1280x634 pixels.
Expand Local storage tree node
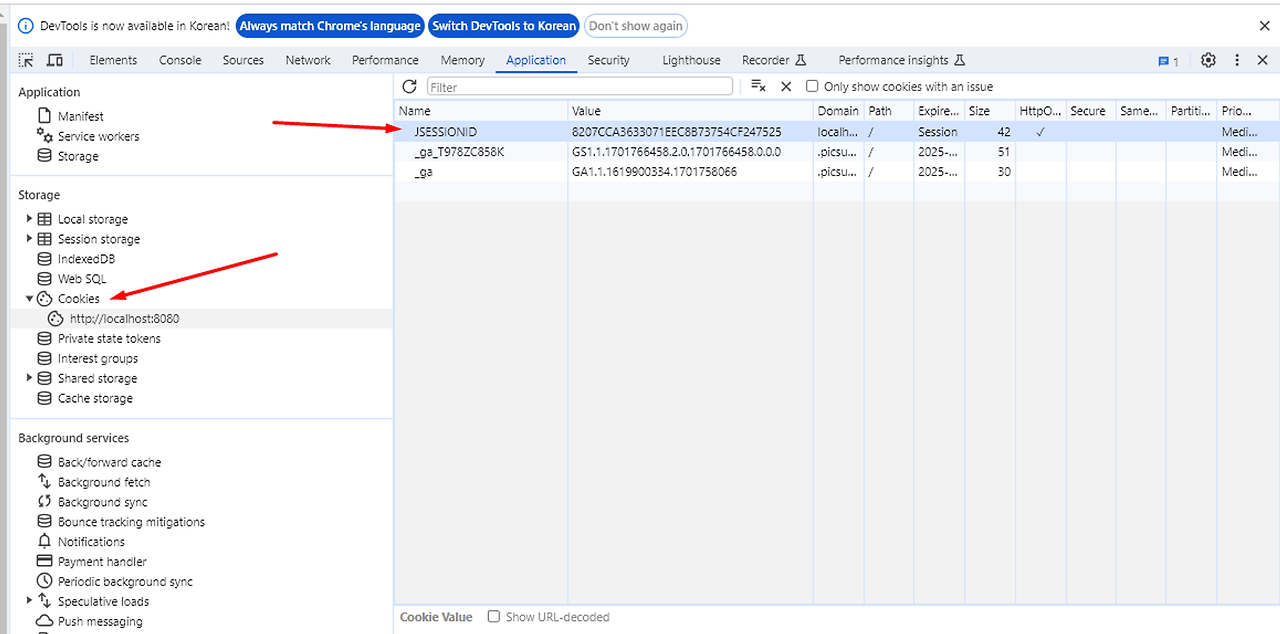29,219
